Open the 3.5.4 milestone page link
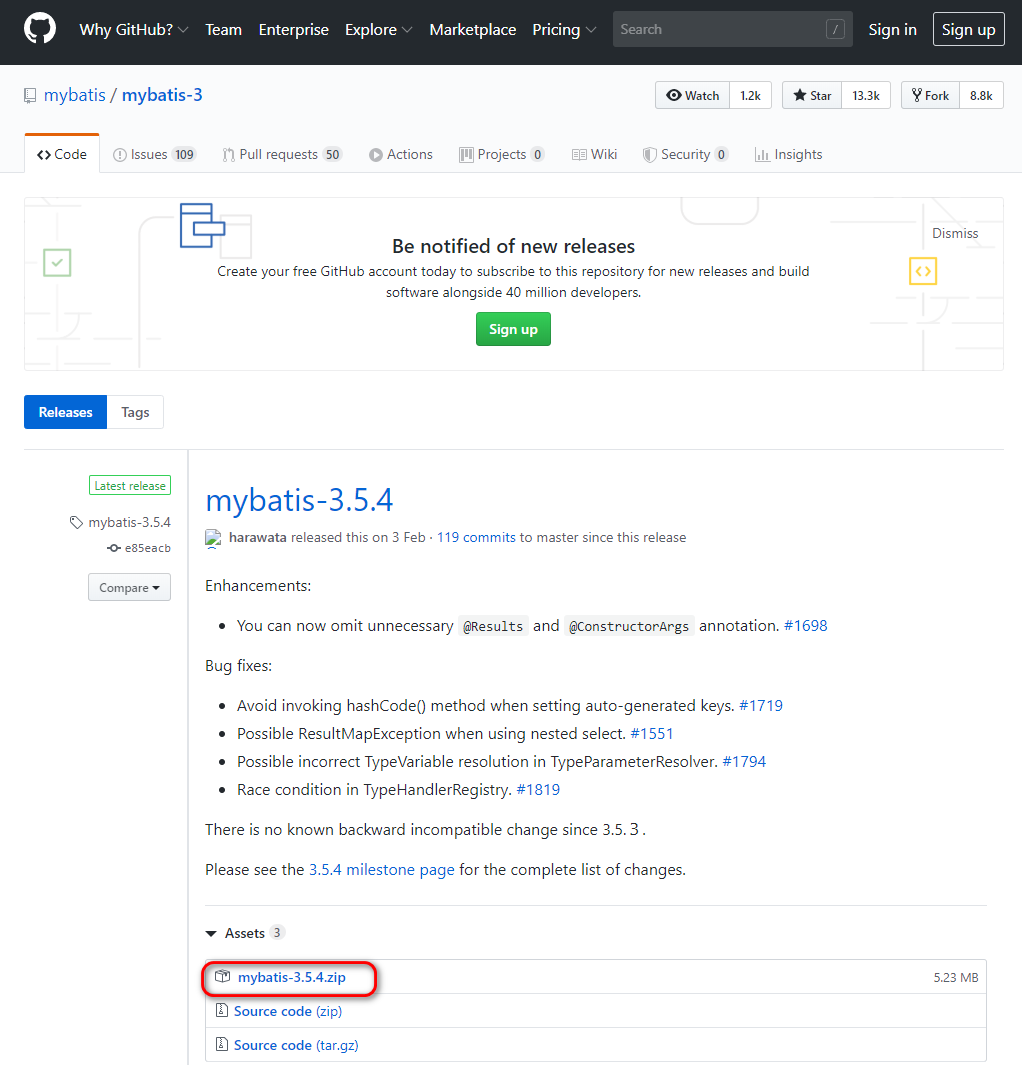1022x1065 pixels. [x=382, y=869]
